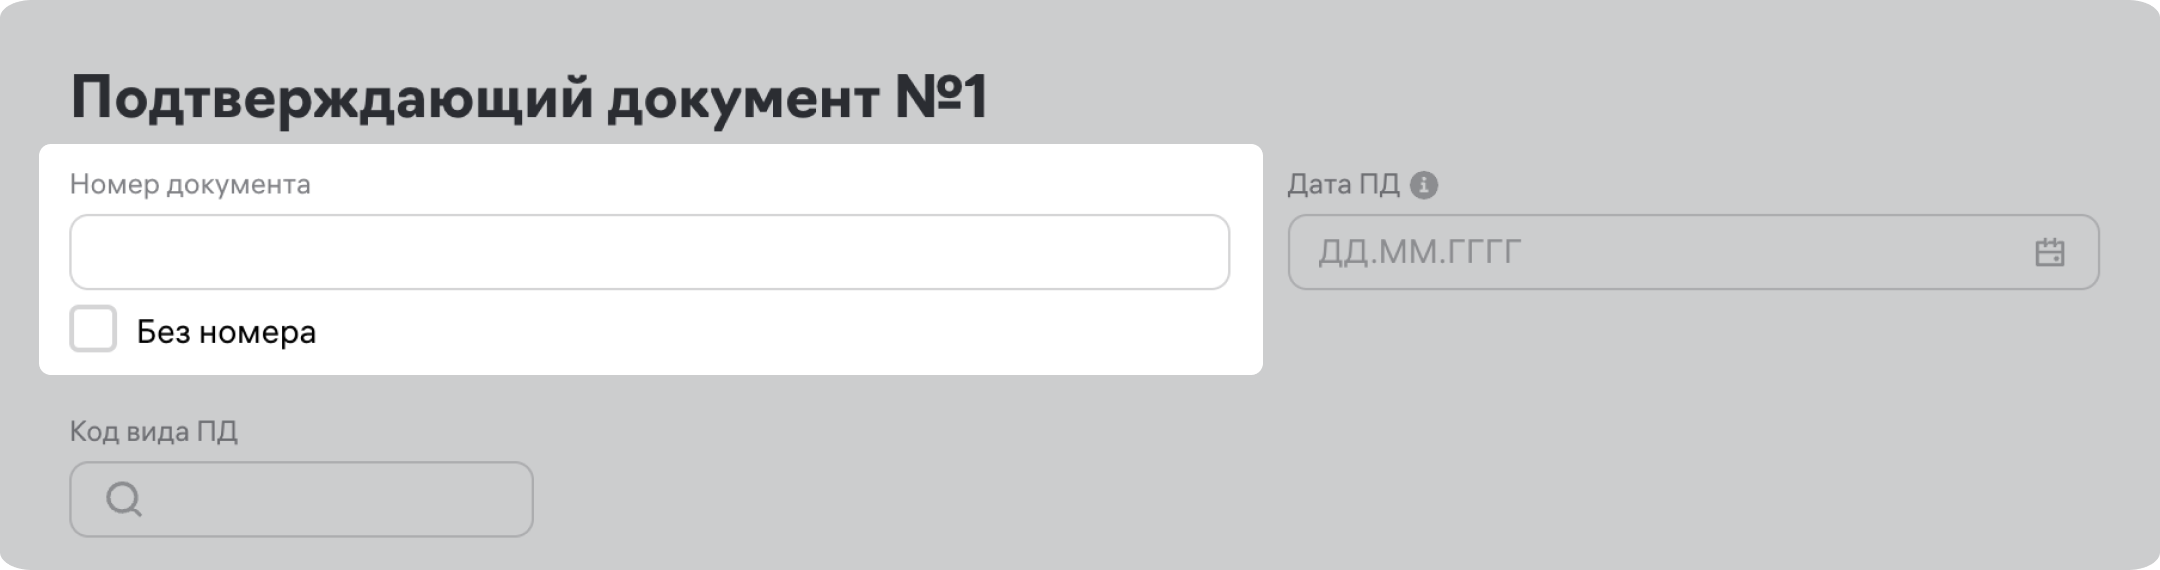Click the info icon beside Дата ПД
Viewport: 2160px width, 570px height.
pos(1423,185)
